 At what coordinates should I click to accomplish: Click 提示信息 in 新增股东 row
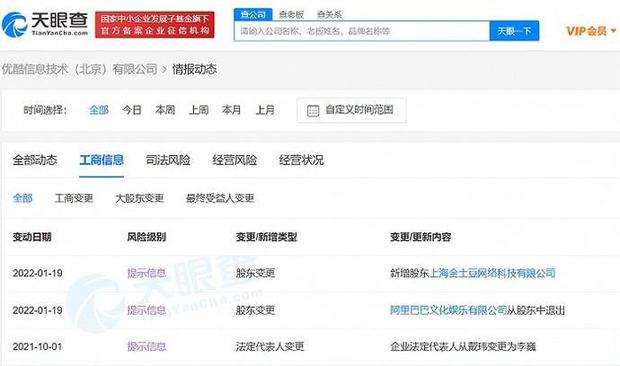(146, 273)
